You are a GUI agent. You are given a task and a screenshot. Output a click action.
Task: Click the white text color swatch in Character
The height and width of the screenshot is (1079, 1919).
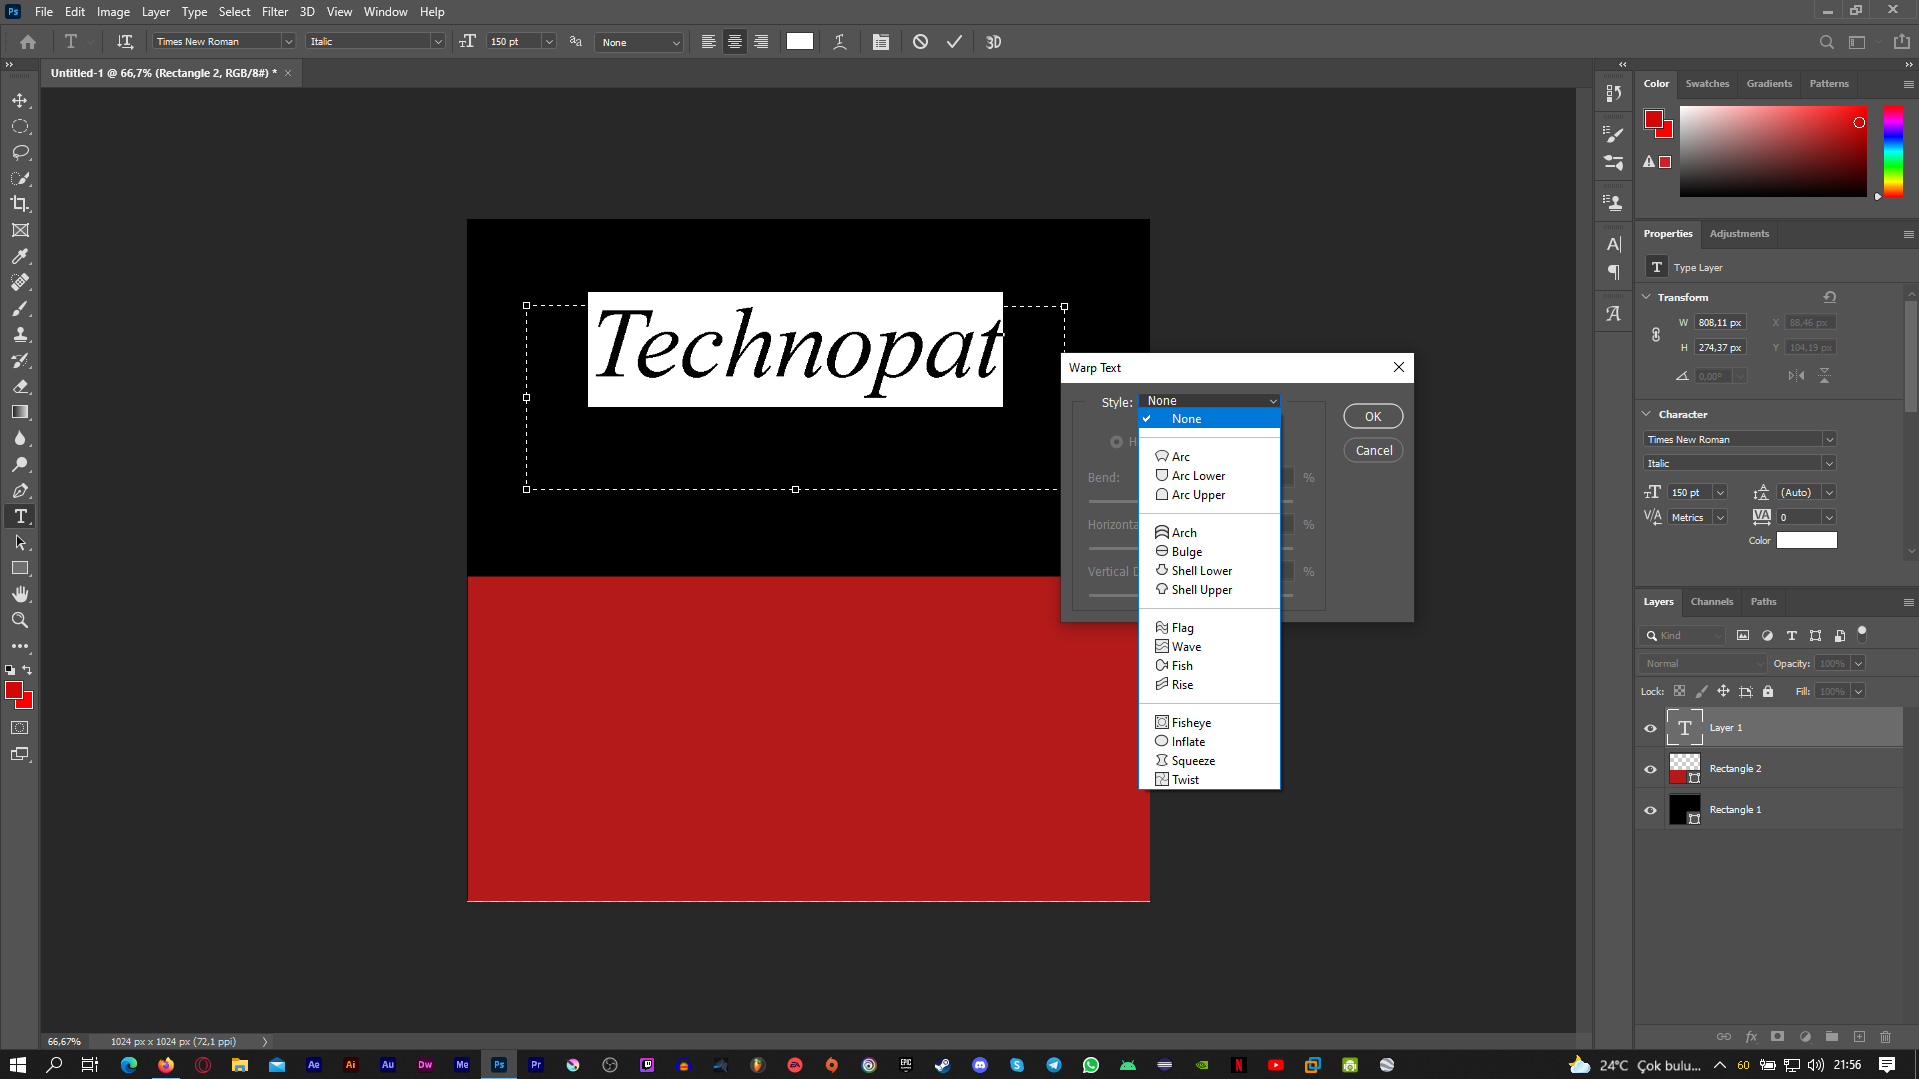click(1805, 541)
